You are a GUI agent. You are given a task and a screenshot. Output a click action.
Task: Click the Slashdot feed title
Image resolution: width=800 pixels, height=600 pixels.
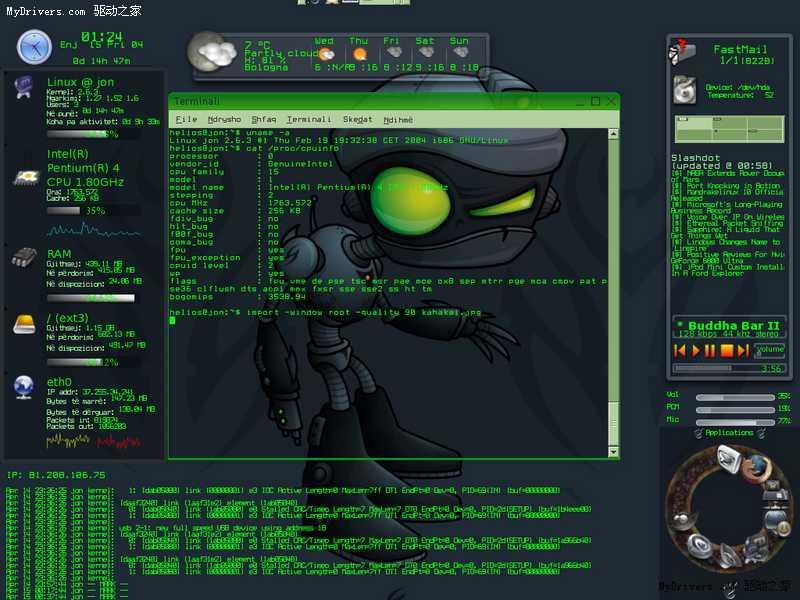(695, 158)
